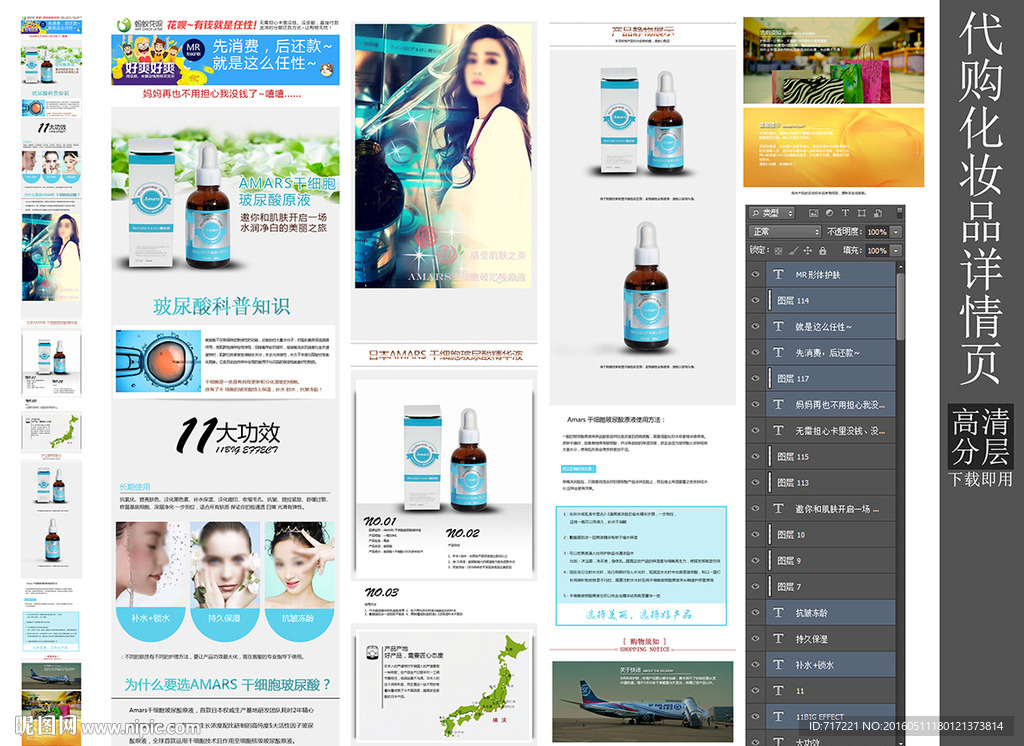The height and width of the screenshot is (746, 1024).
Task: Click the T icon of 补水+锁水 layer
Action: click(x=778, y=664)
